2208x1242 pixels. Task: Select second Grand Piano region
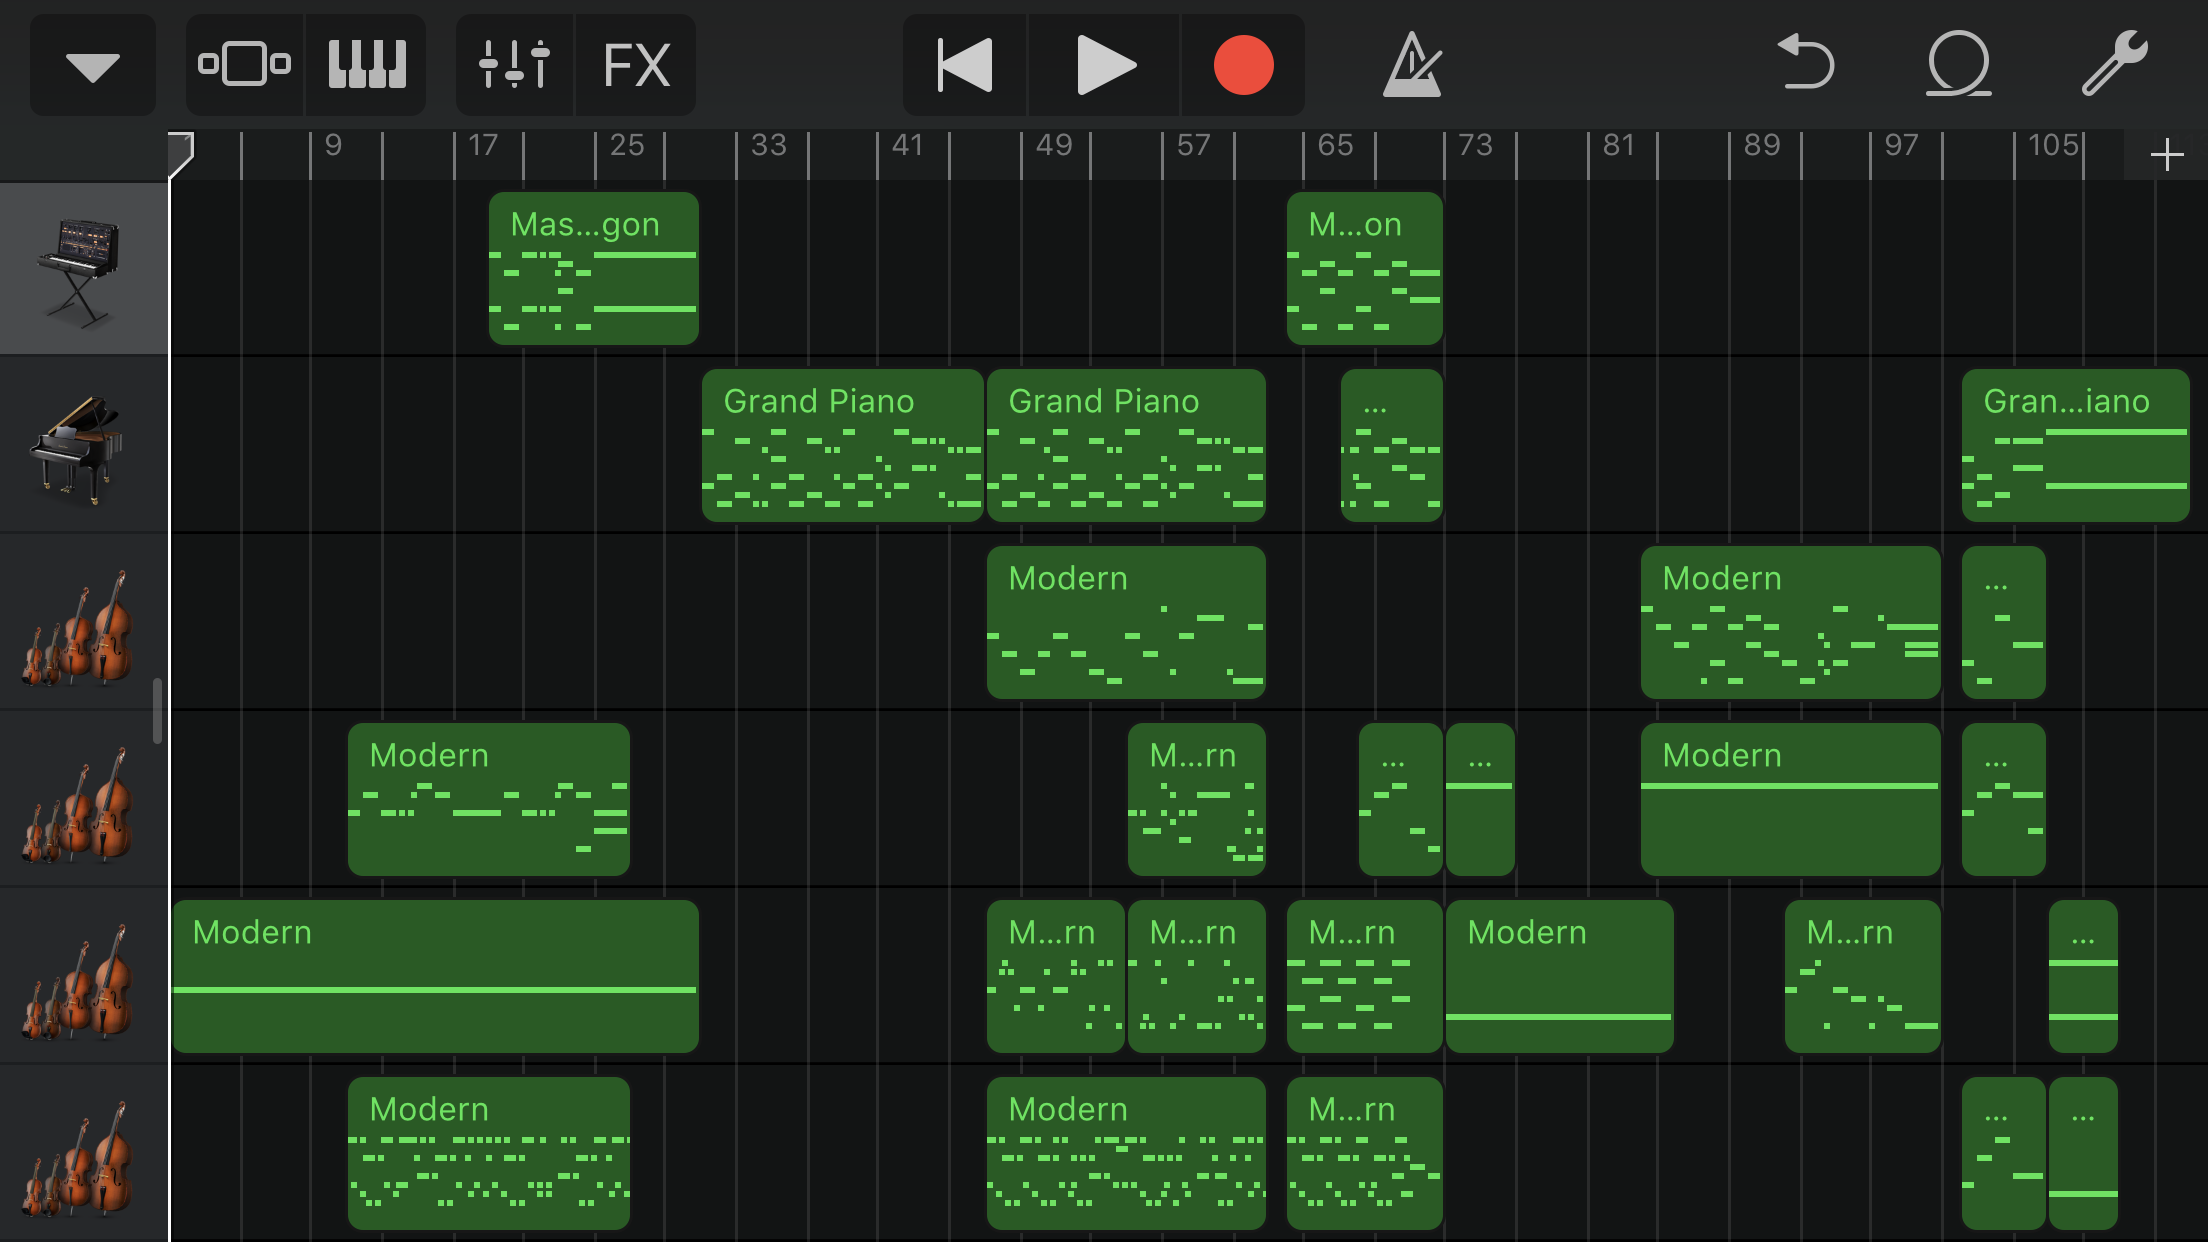(x=1126, y=446)
